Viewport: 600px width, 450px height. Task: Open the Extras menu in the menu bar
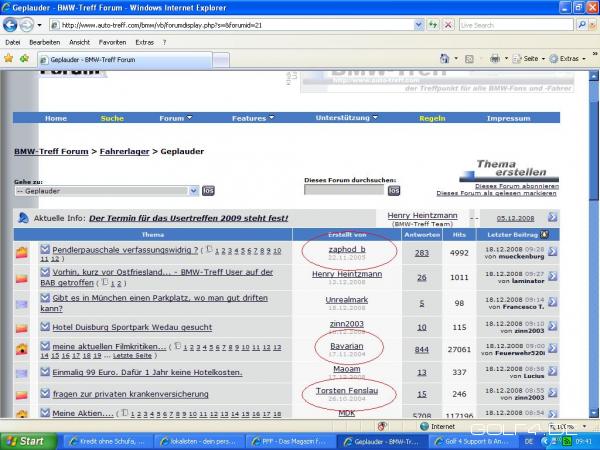tap(145, 42)
